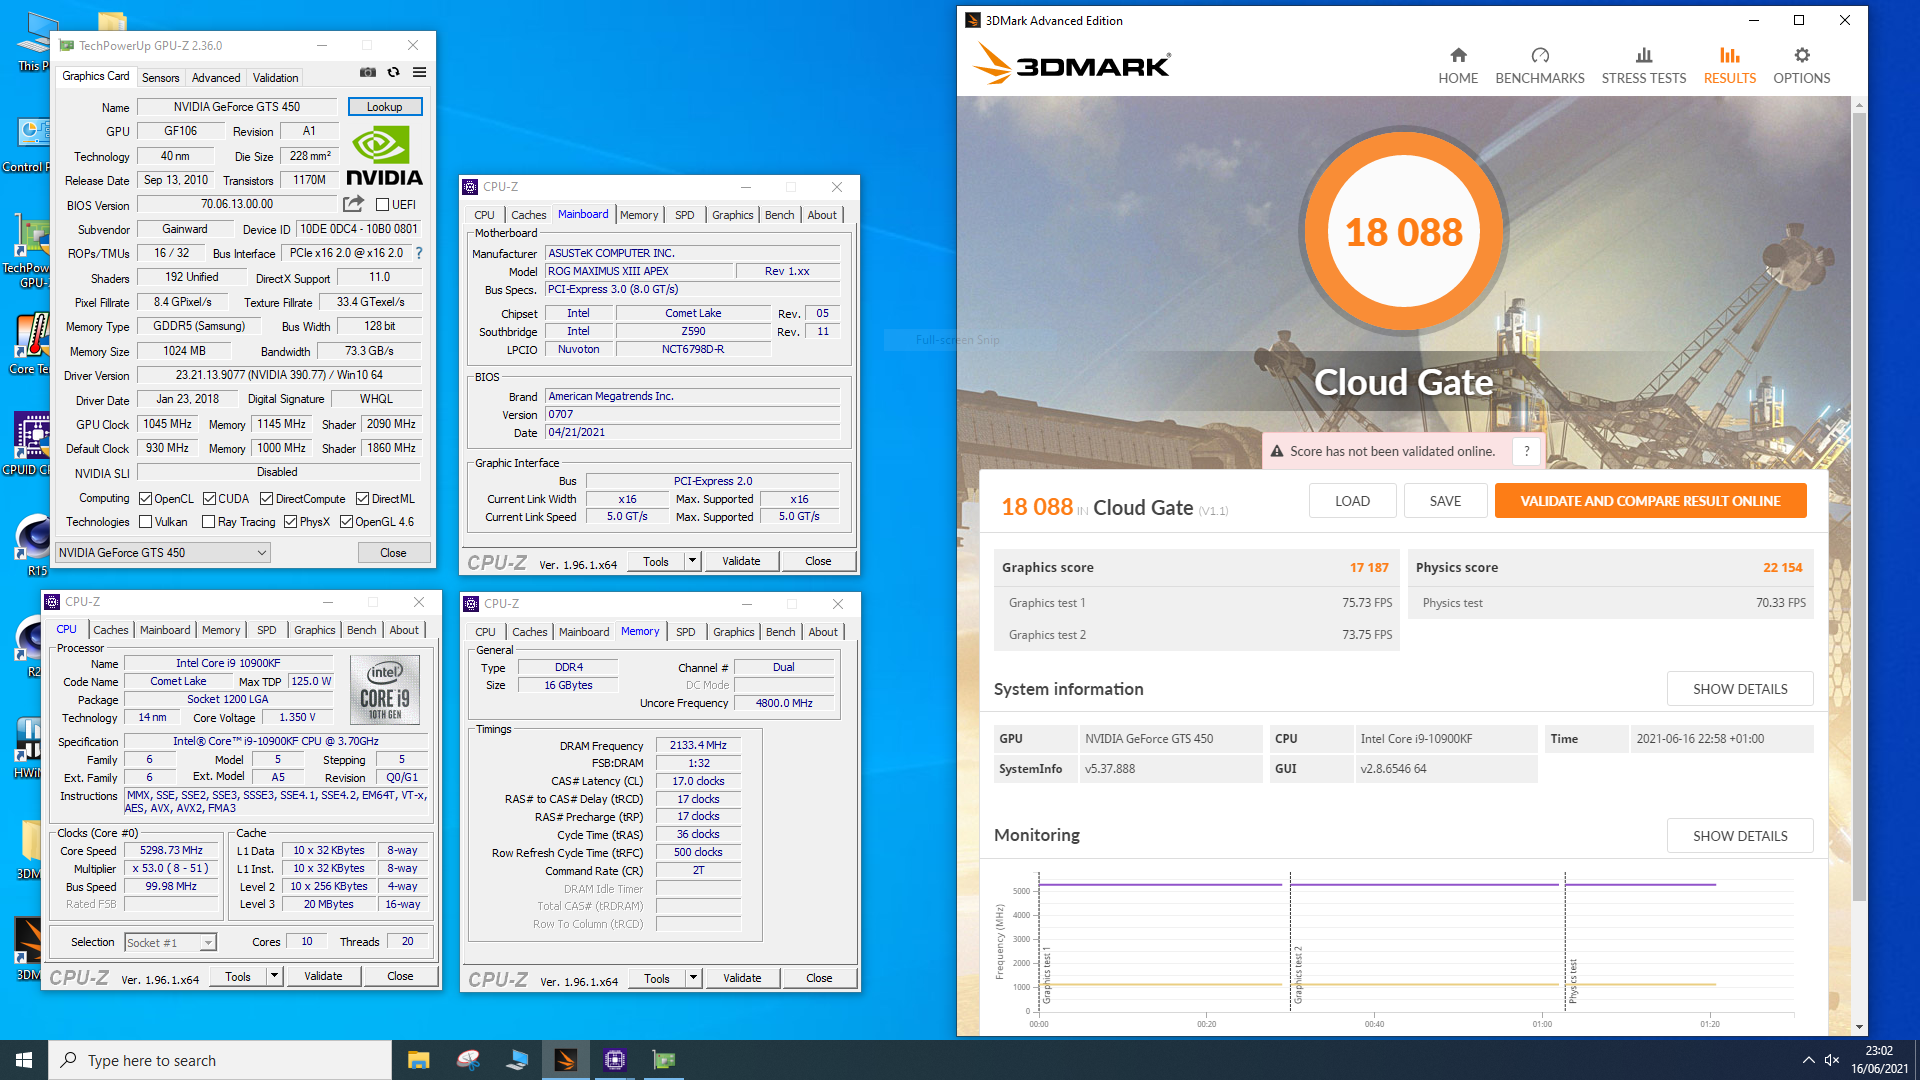Open the Windows Start menu
Viewport: 1920px width, 1080px height.
coord(24,1060)
